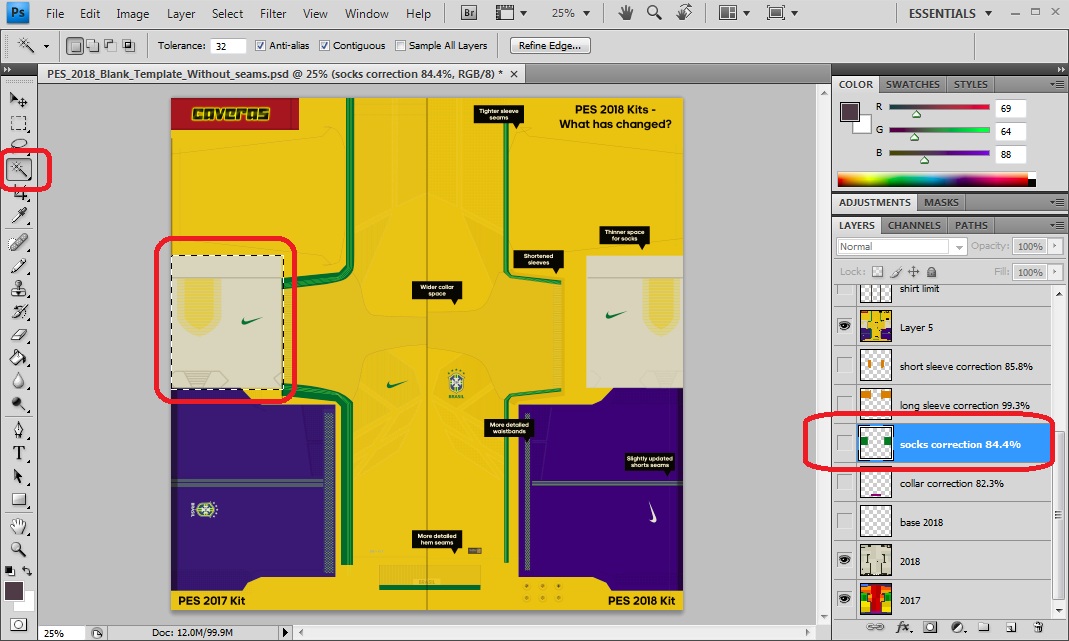1069x641 pixels.
Task: Select the Healing Brush tool
Action: [x=18, y=242]
